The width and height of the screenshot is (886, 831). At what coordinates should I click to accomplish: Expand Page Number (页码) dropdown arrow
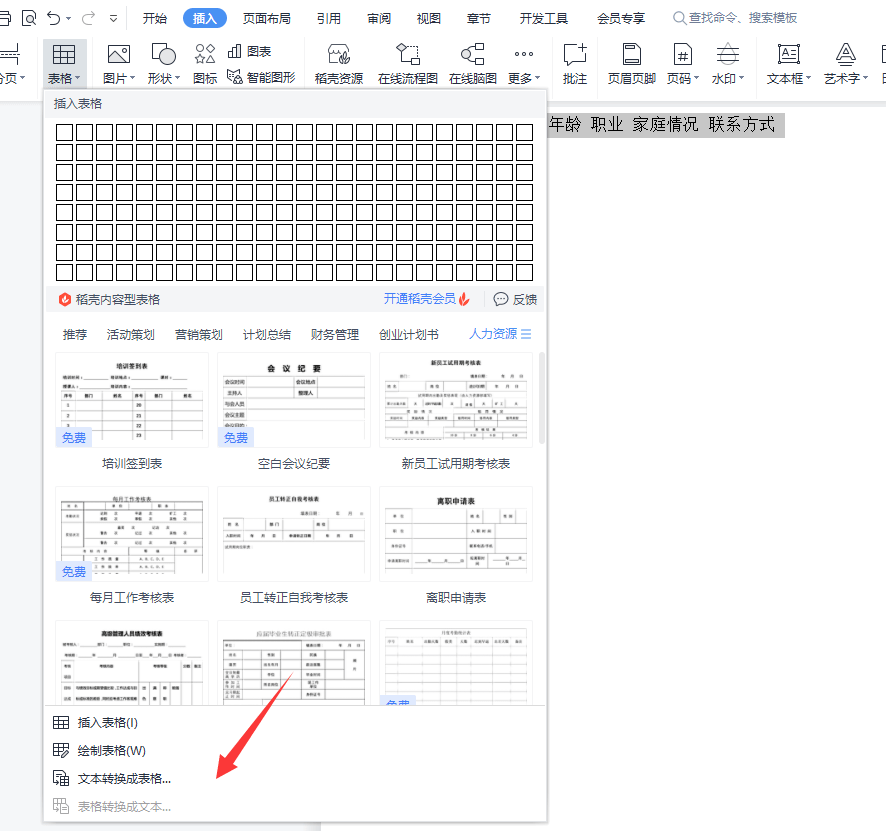pos(696,78)
